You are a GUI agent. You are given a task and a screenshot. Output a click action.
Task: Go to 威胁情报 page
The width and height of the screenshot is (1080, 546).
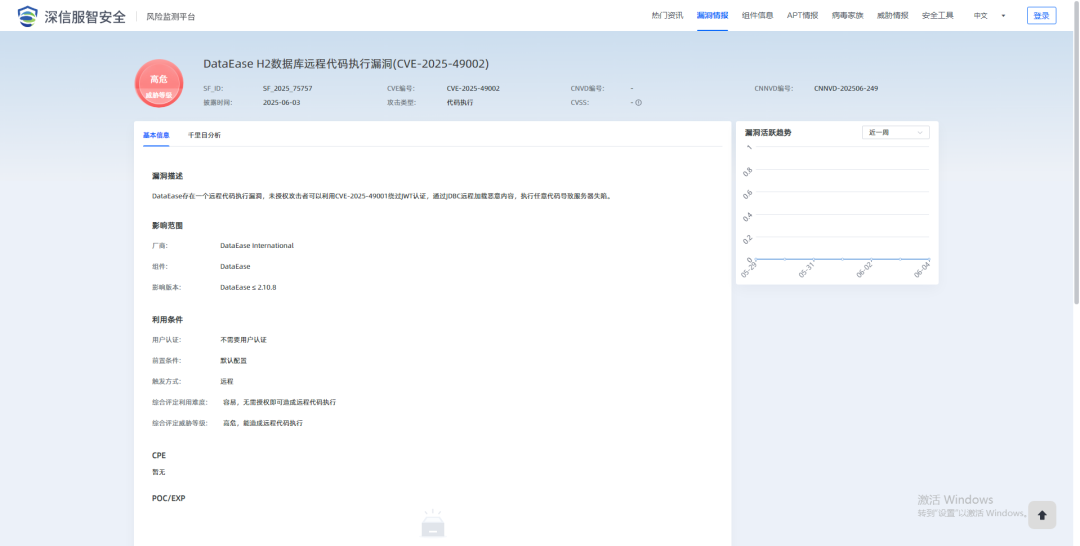[893, 16]
